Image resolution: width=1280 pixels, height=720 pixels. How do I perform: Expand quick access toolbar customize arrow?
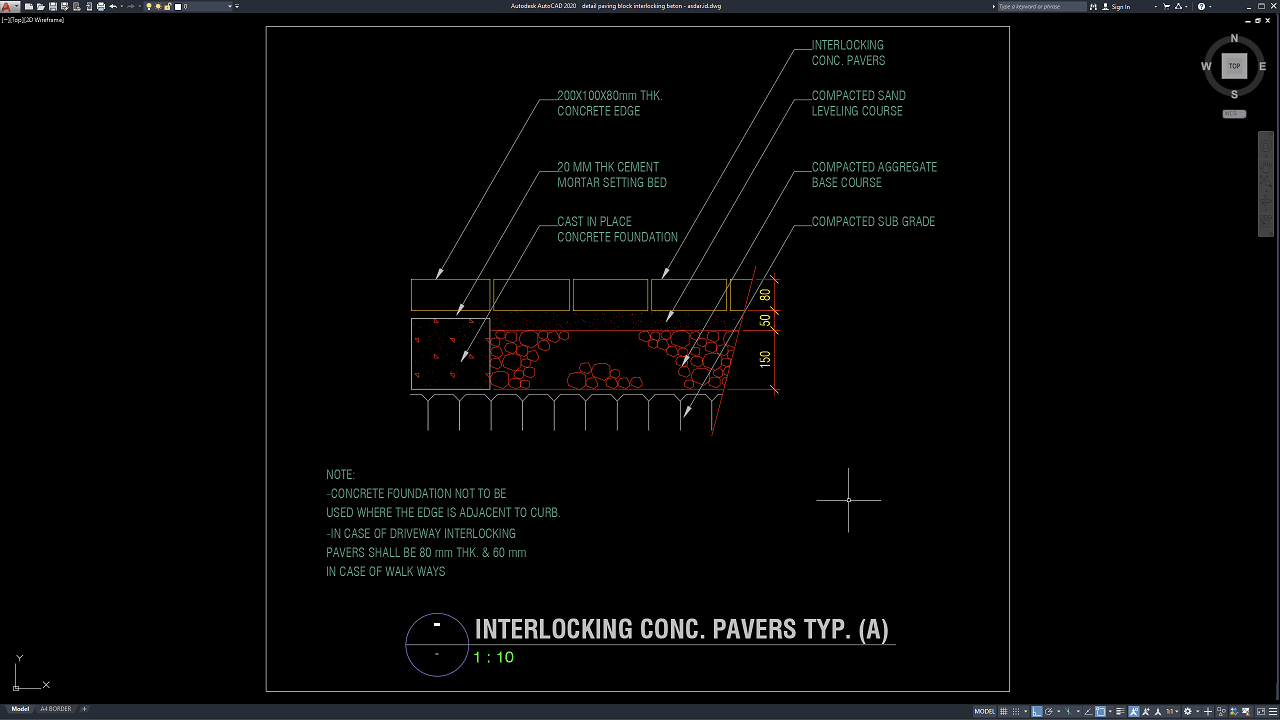tap(237, 6)
